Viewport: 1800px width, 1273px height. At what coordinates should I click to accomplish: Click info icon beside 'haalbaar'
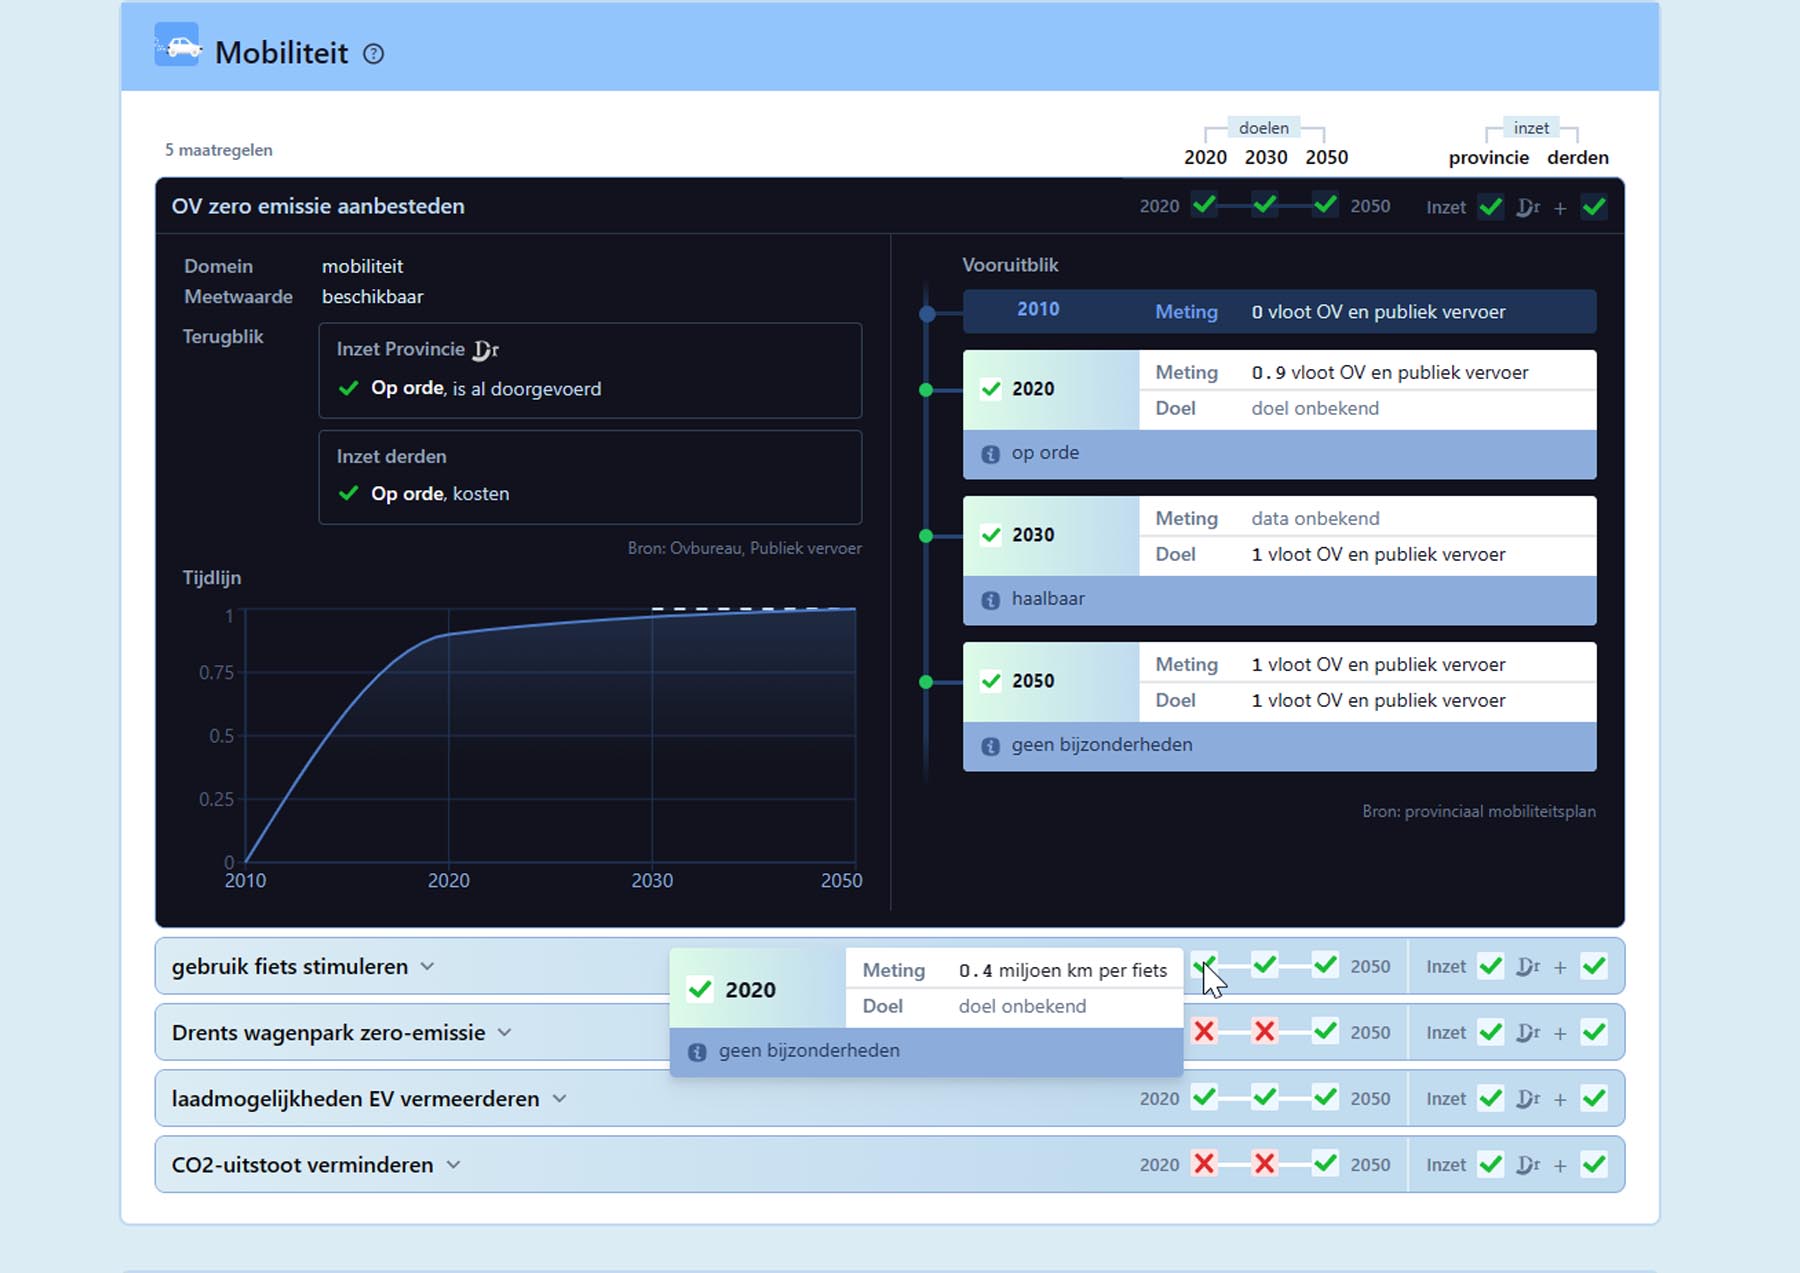(990, 600)
